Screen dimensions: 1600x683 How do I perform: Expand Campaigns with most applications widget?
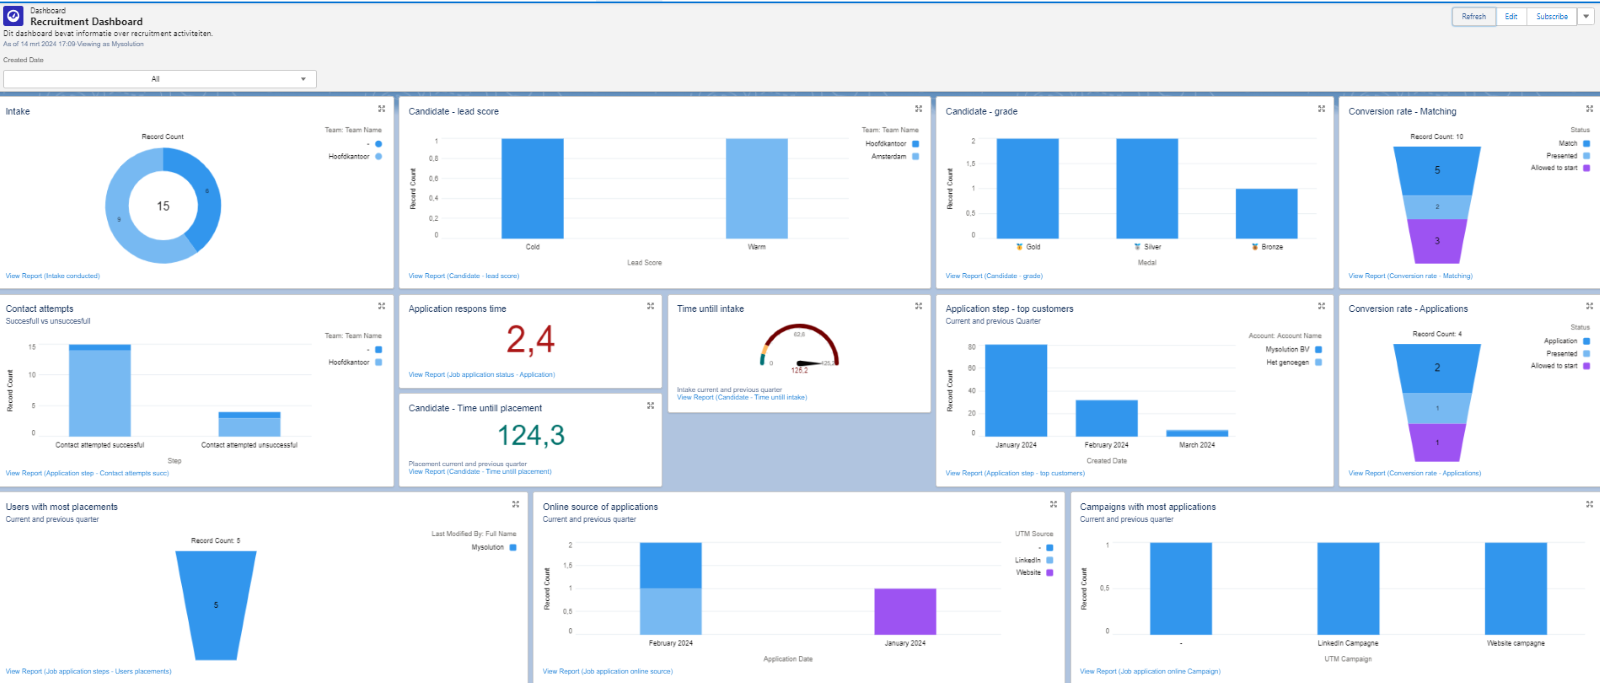coord(1589,504)
